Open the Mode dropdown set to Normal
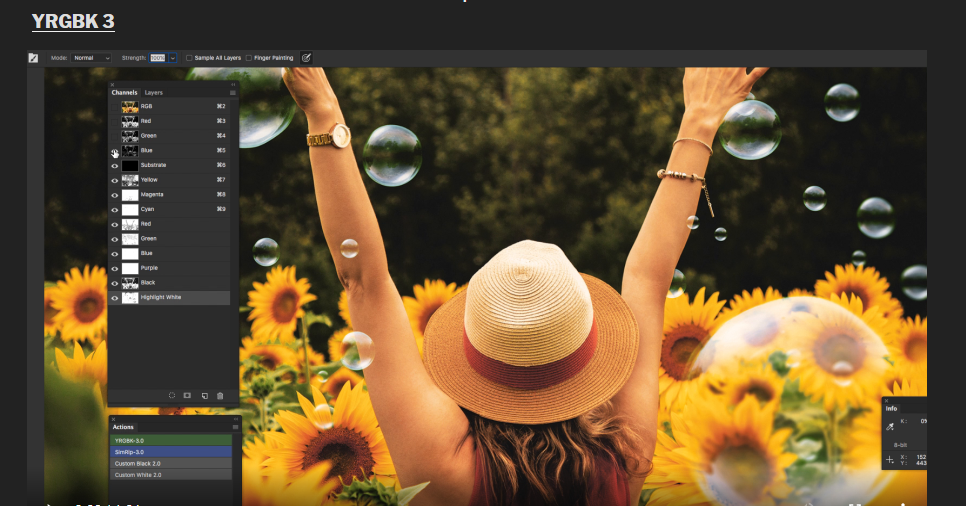This screenshot has width=966, height=506. point(92,58)
